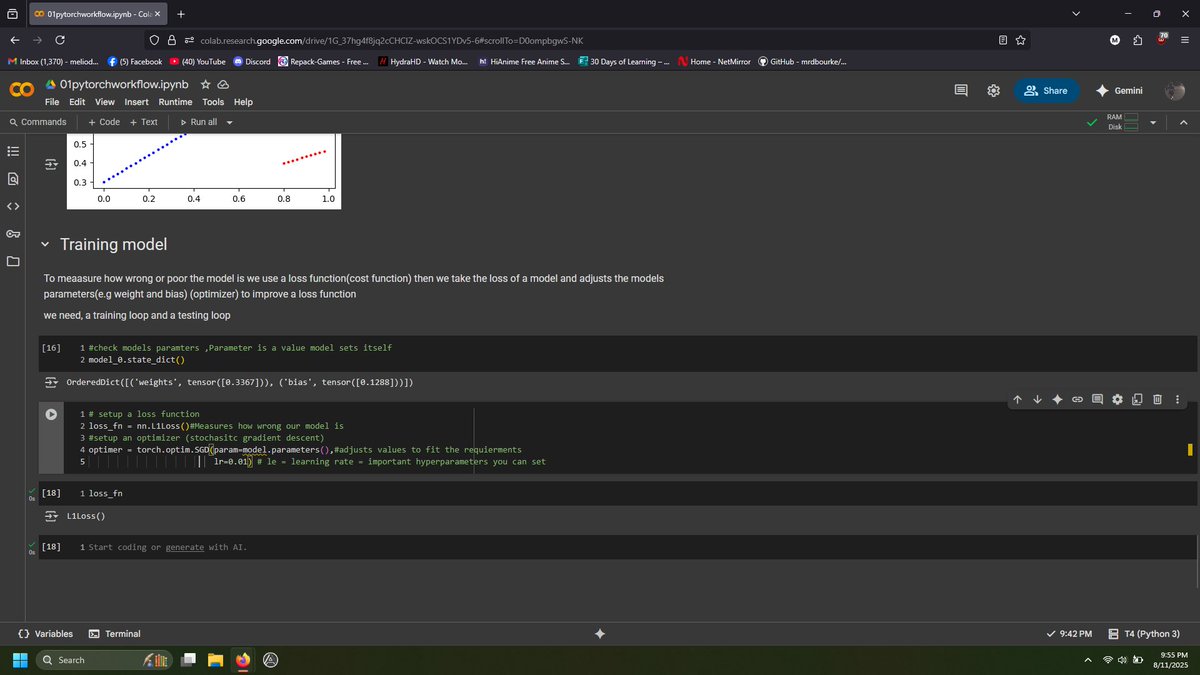Bookmark this page with the star icon
Screen dimensions: 1200x675
(1021, 40)
